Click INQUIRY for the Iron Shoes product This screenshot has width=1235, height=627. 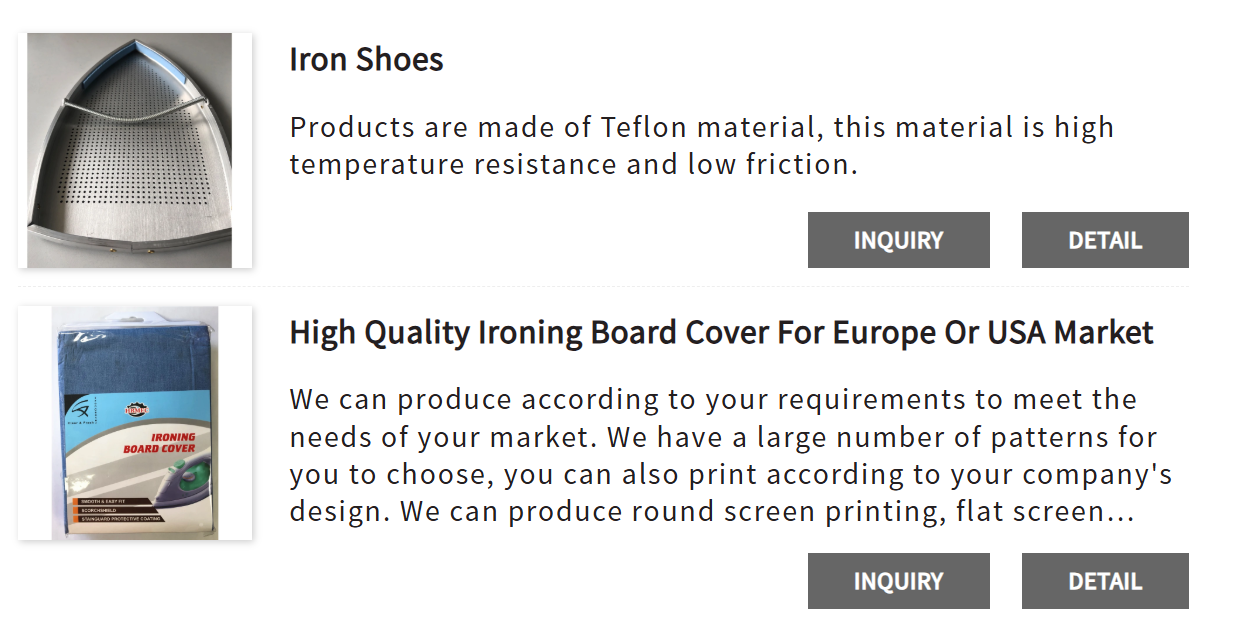coord(898,240)
